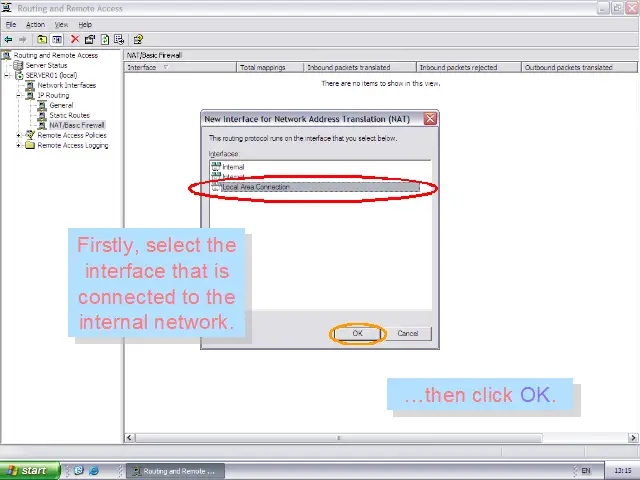640x480 pixels.
Task: Click the system tray clock
Action: coord(622,471)
